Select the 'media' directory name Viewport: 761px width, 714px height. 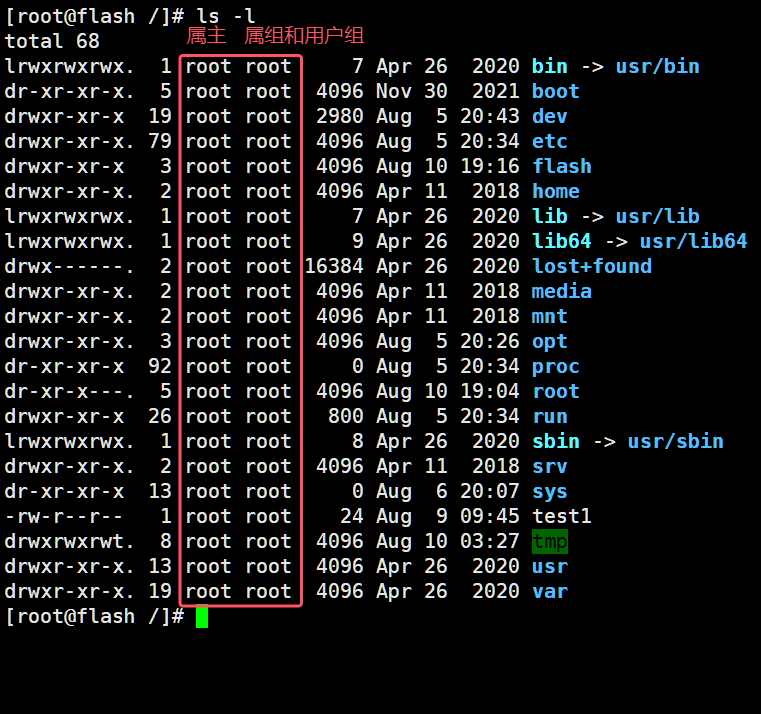coord(562,291)
